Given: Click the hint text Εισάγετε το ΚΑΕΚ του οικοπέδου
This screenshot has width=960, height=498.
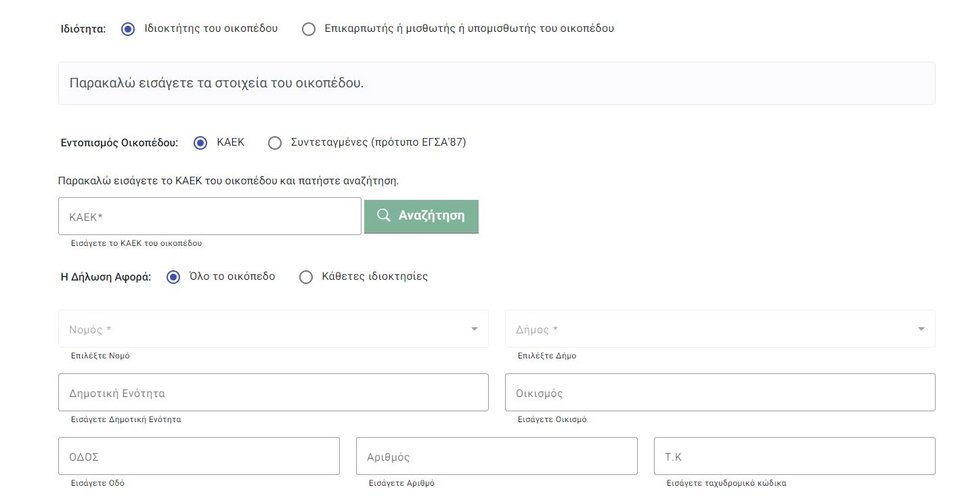Looking at the screenshot, I should pos(136,243).
